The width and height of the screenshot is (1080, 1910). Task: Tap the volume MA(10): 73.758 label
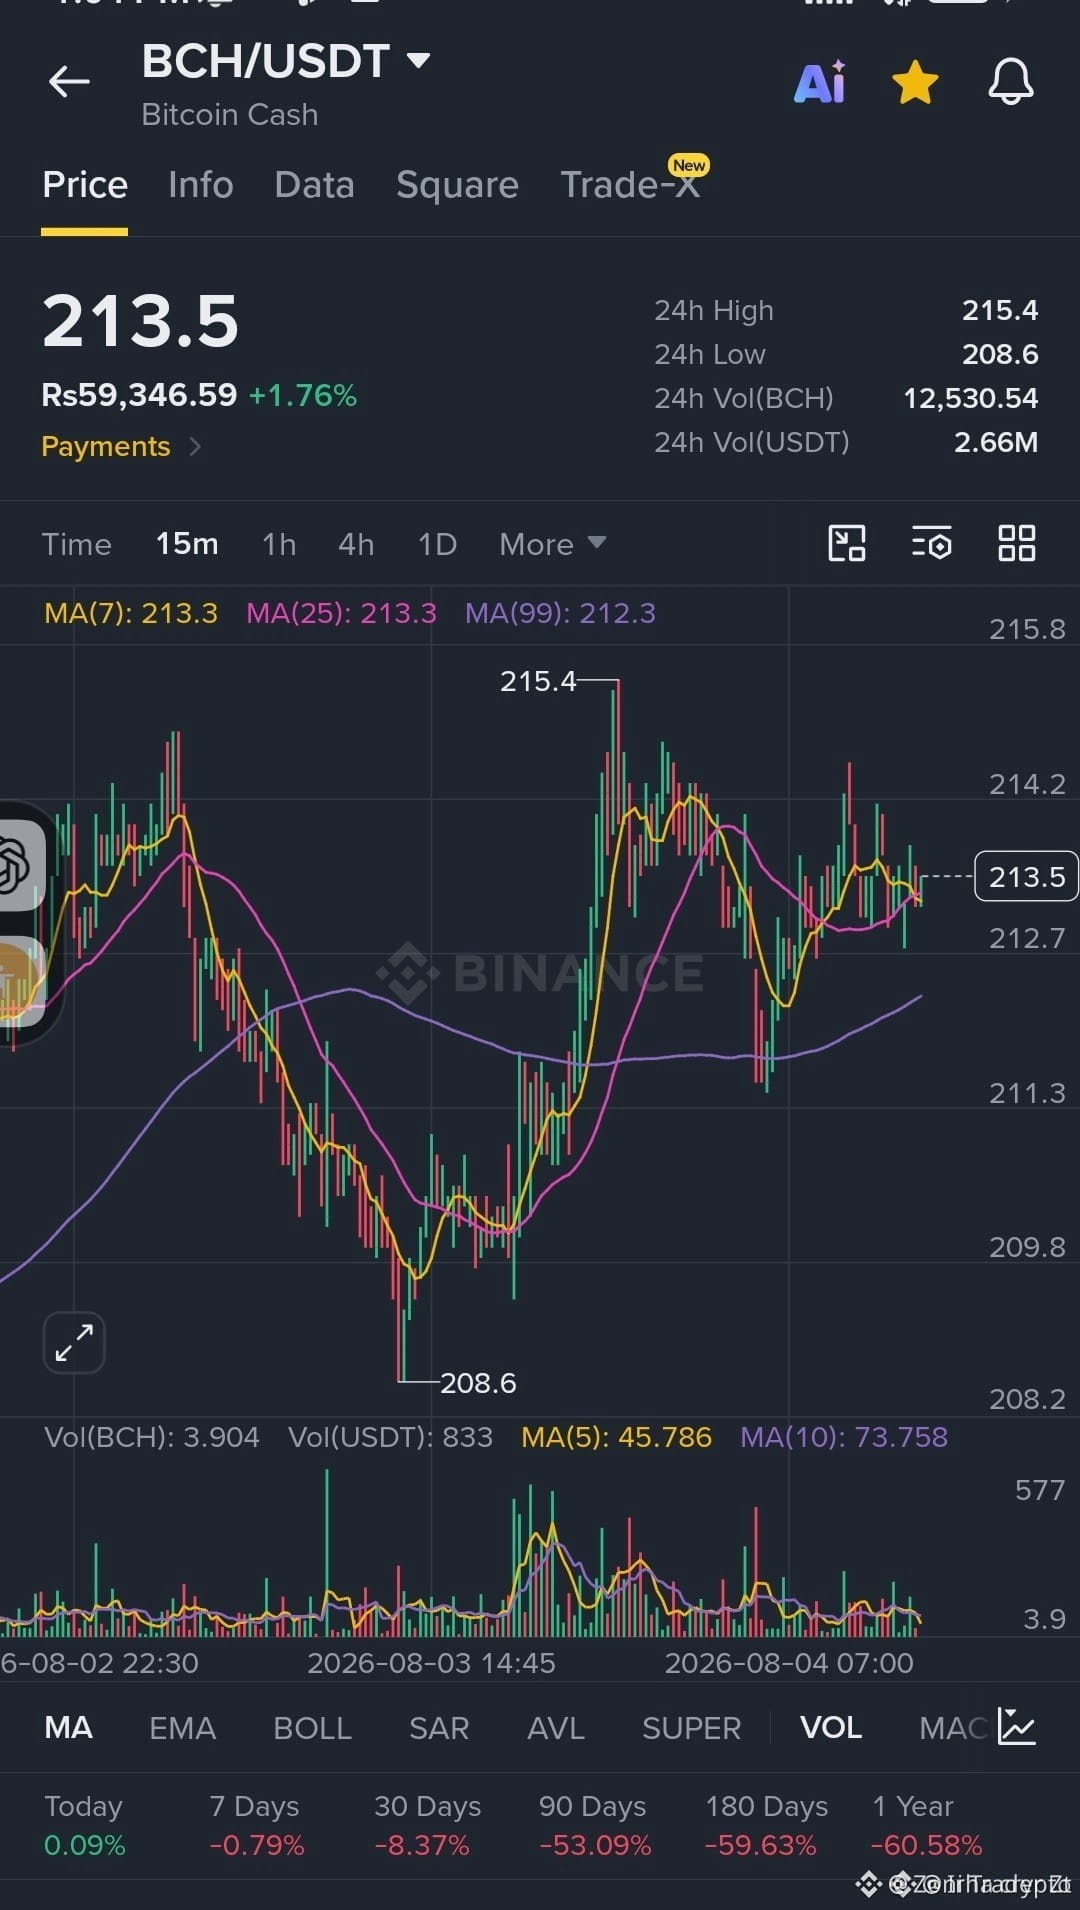coord(843,1437)
